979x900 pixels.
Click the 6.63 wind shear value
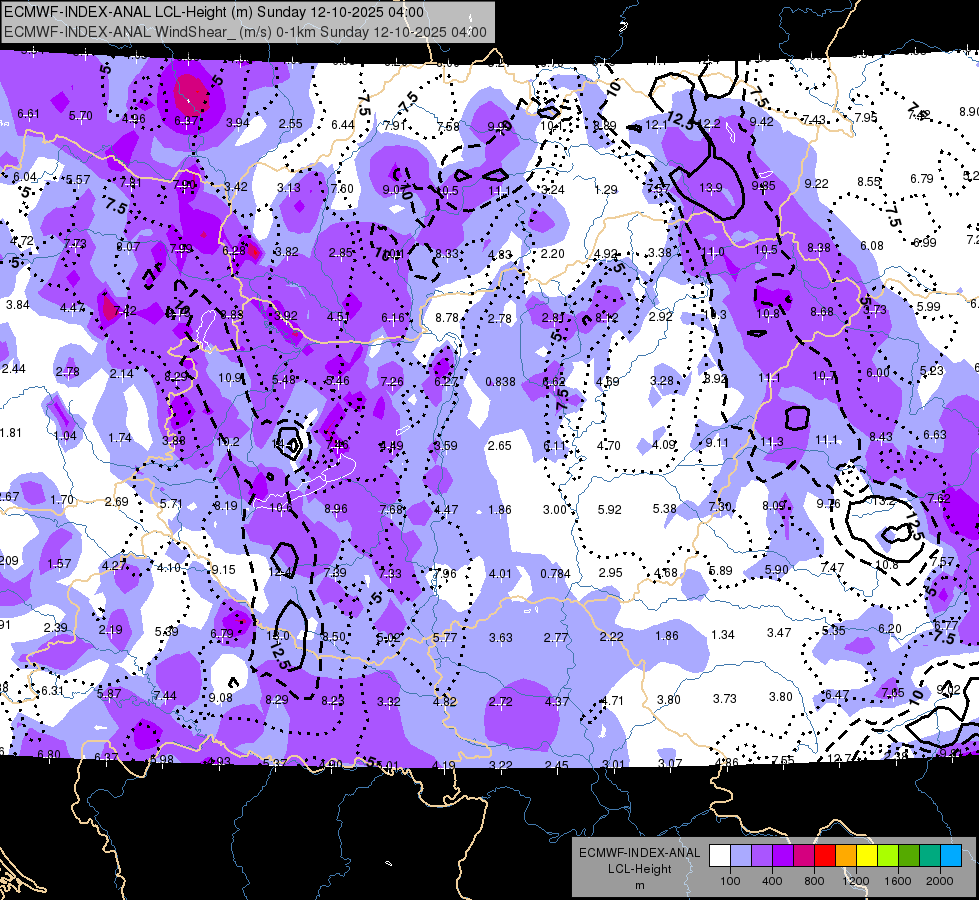935,435
